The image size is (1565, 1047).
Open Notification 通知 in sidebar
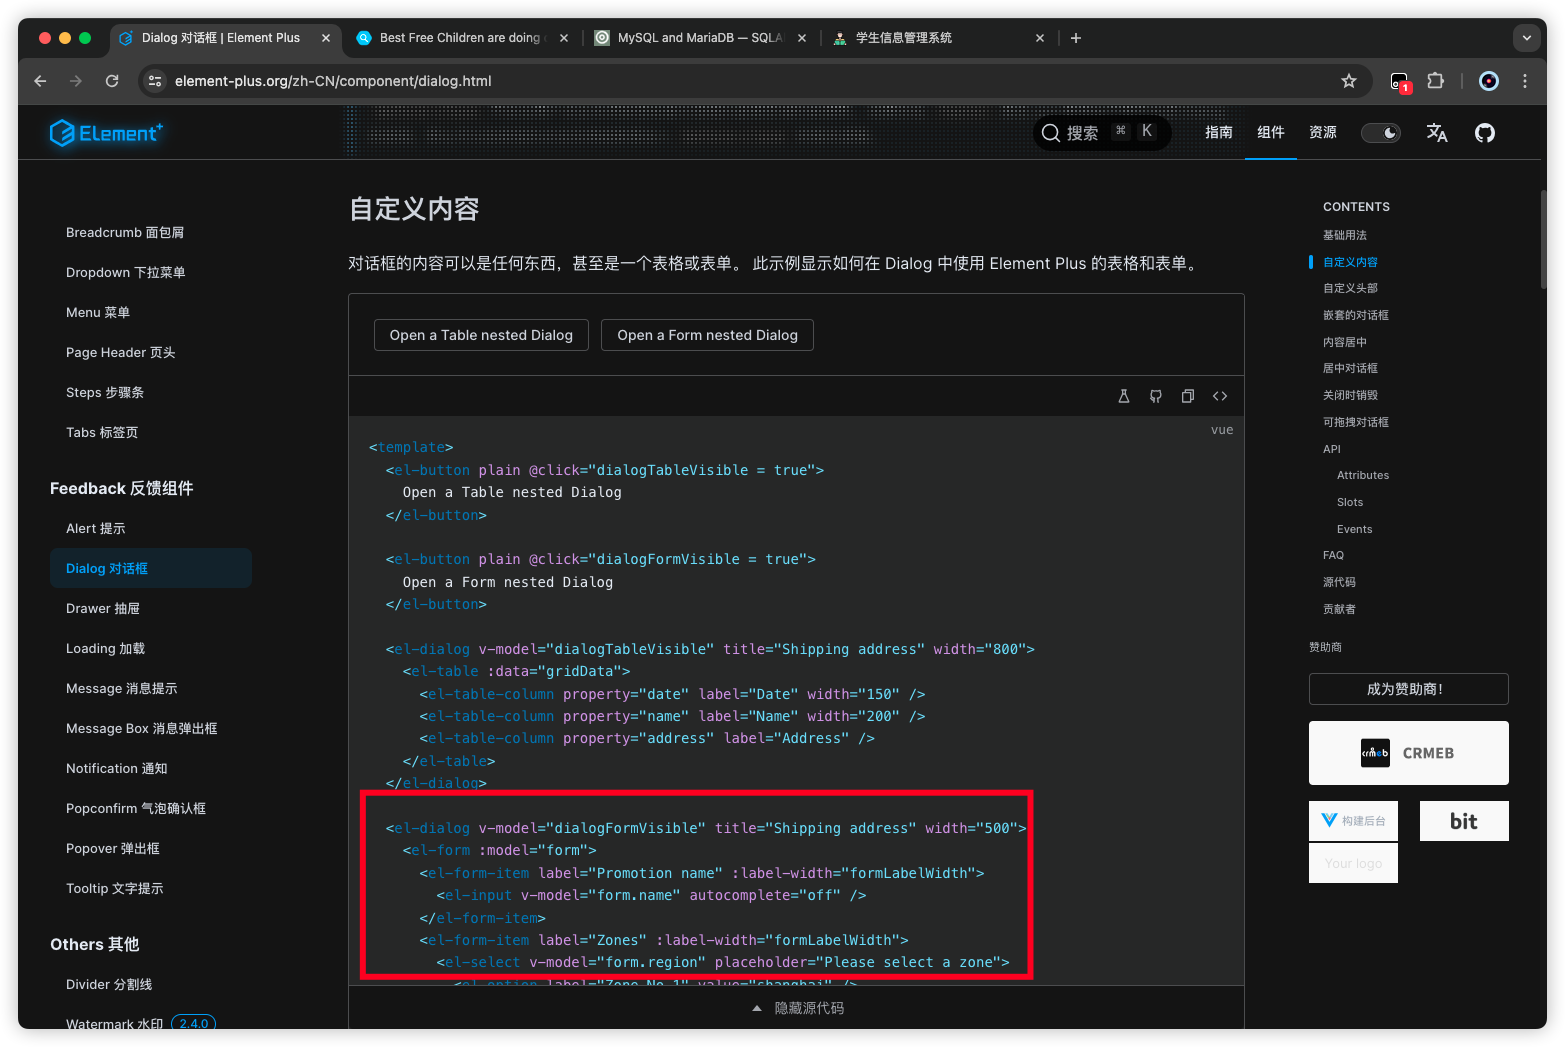[x=117, y=768]
